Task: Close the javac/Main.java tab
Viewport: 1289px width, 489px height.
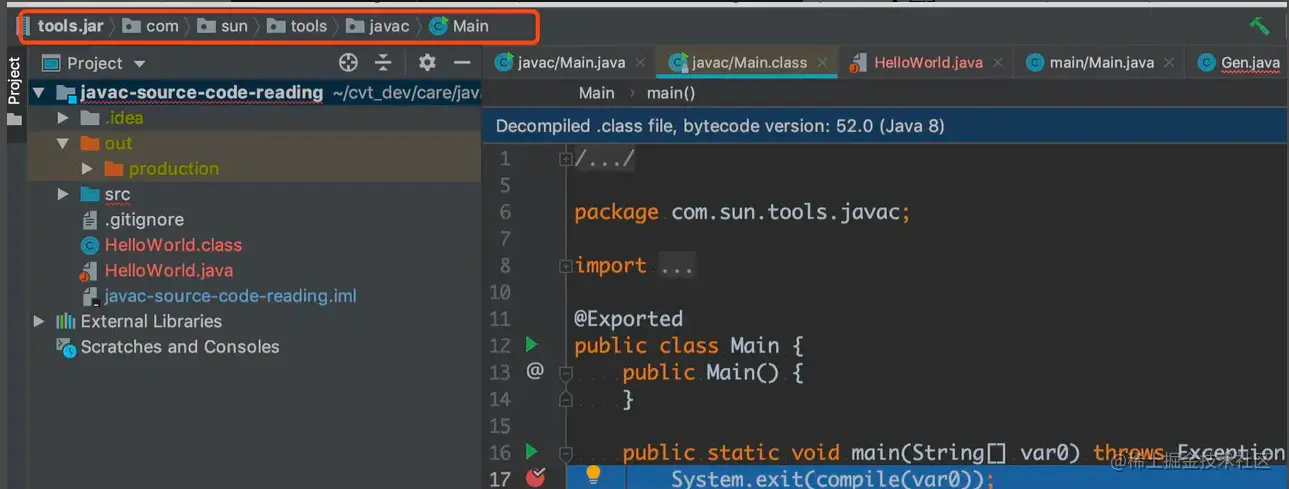Action: (x=641, y=62)
